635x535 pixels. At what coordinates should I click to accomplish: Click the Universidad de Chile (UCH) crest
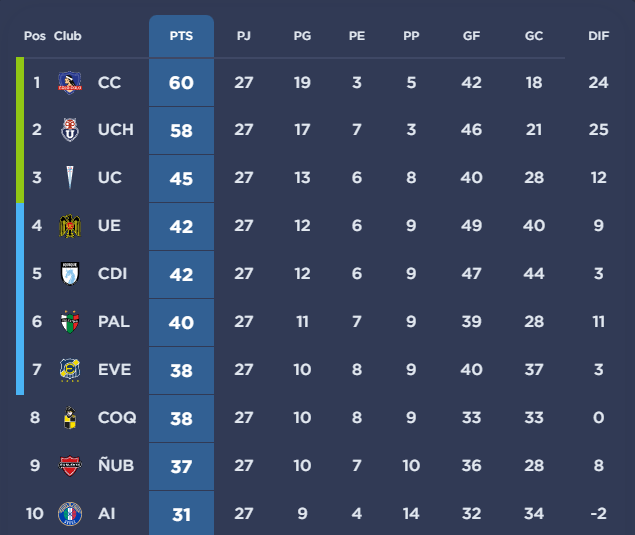(x=70, y=130)
